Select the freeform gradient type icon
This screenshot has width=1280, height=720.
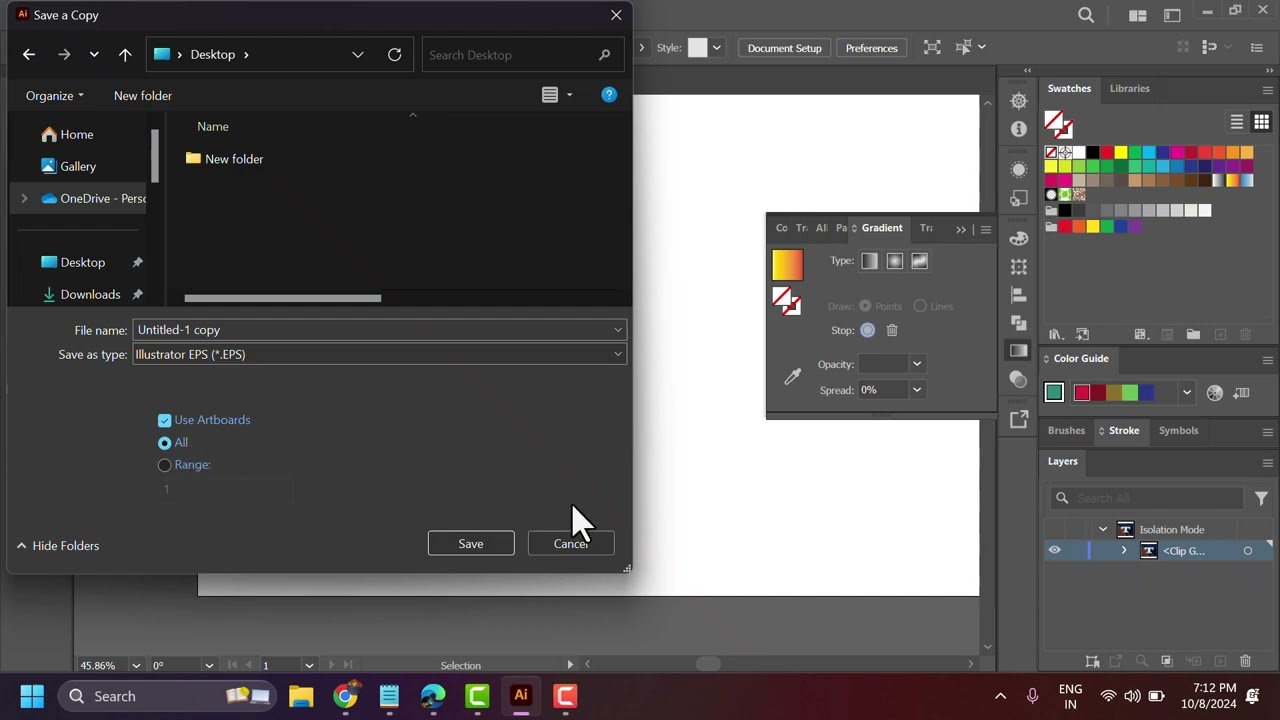(919, 261)
